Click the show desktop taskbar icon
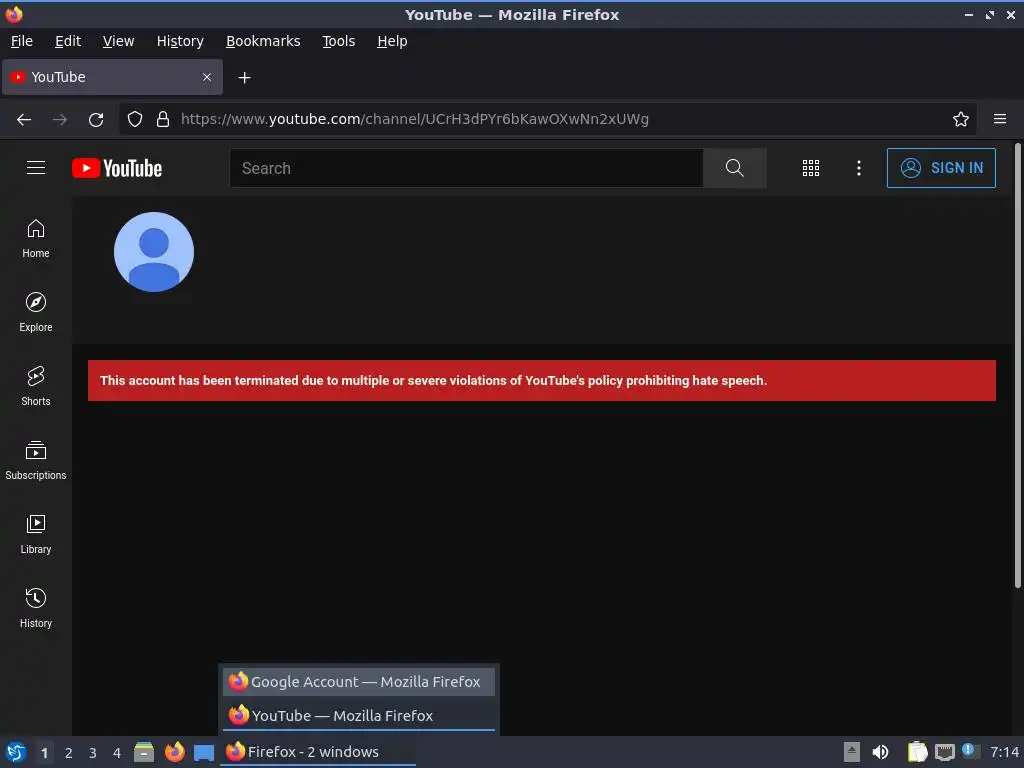Image resolution: width=1024 pixels, height=768 pixels. pos(204,753)
